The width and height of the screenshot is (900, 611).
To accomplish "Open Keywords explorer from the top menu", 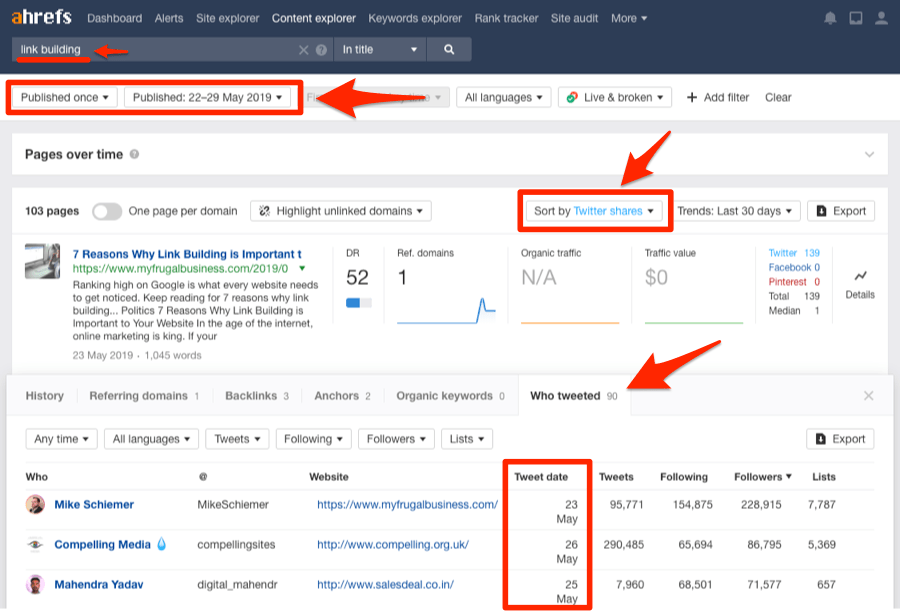I will pyautogui.click(x=415, y=17).
